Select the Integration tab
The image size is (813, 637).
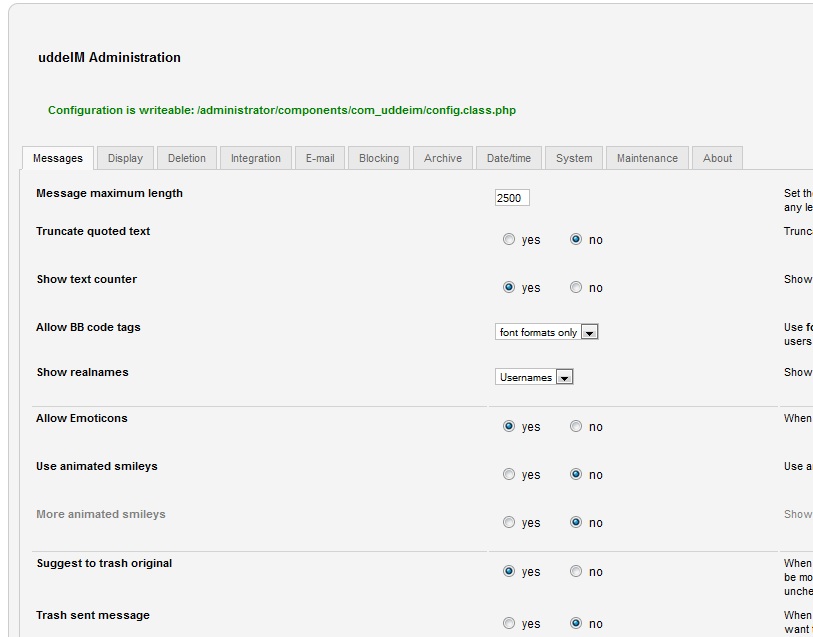tap(256, 158)
